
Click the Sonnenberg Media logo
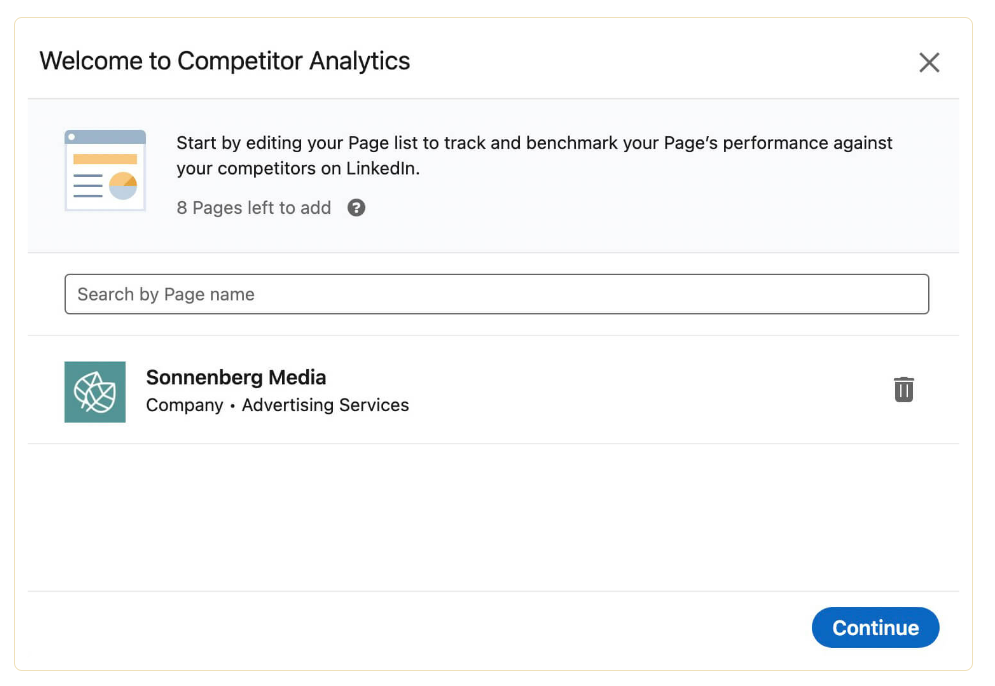point(95,392)
